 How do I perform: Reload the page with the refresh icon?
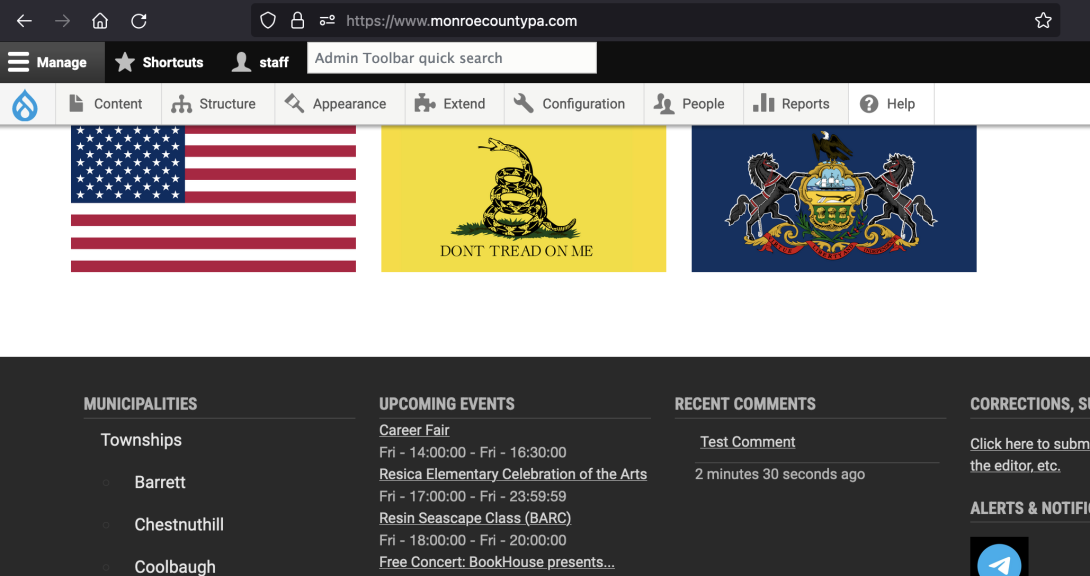coord(139,21)
